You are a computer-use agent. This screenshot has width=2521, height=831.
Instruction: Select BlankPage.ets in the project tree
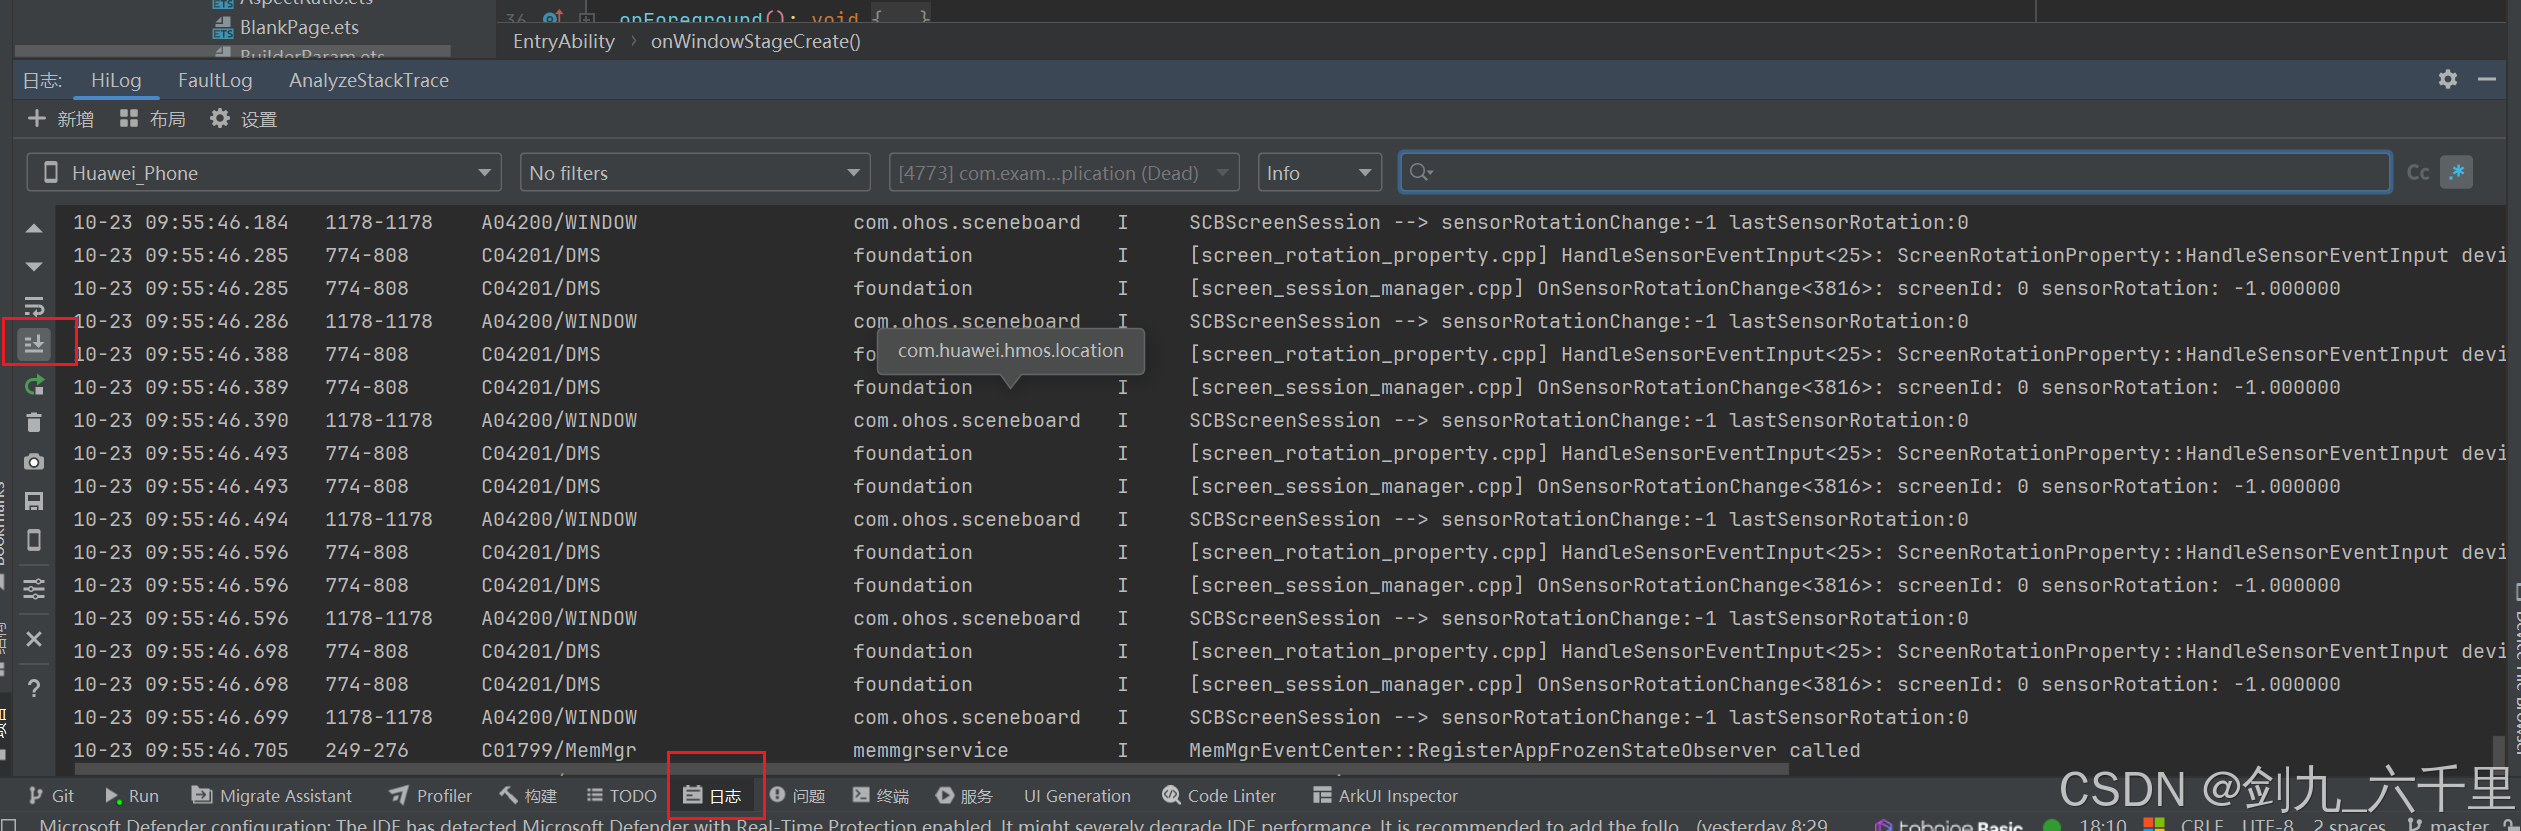(x=299, y=27)
